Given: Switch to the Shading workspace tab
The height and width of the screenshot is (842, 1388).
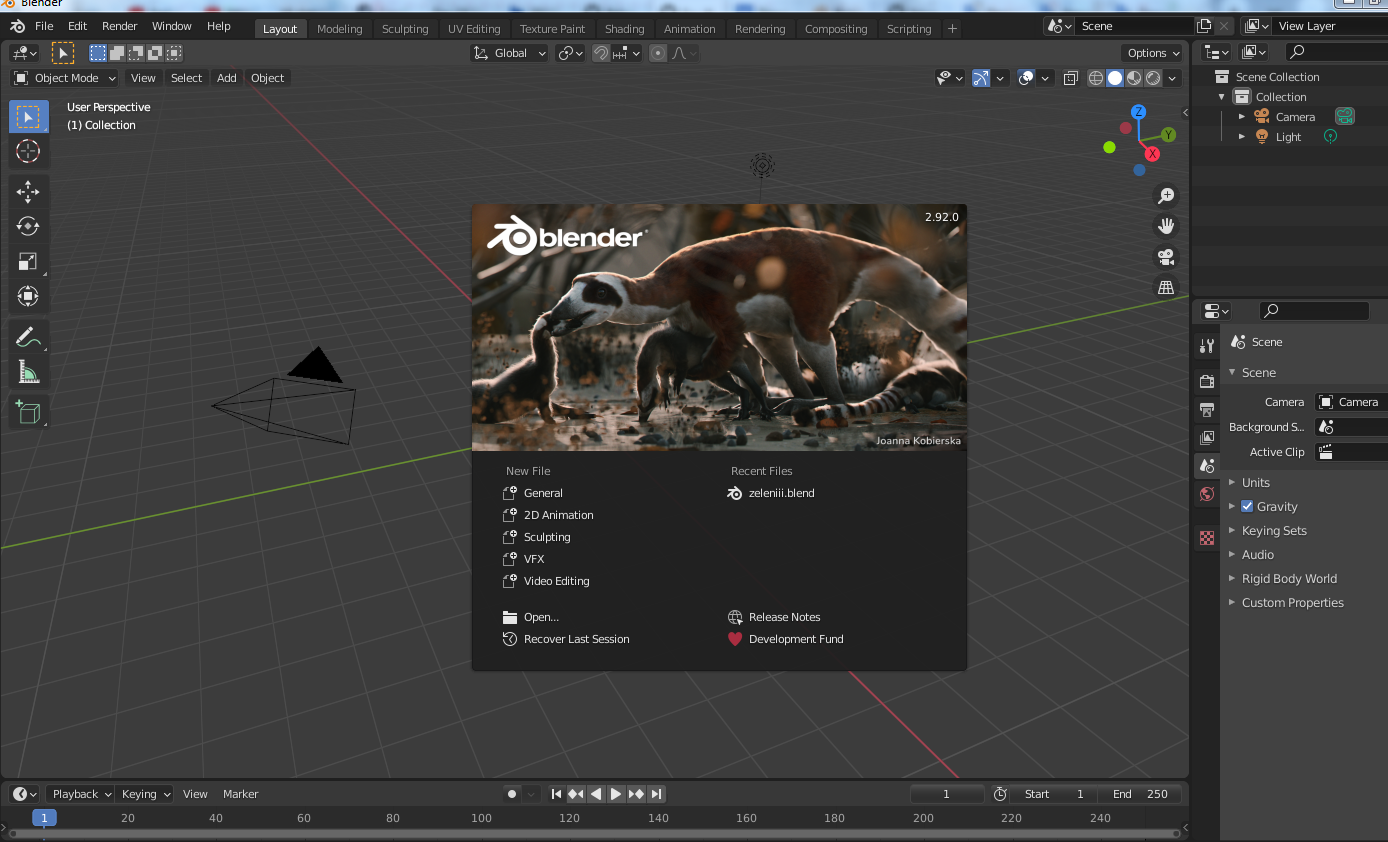Looking at the screenshot, I should 624,29.
